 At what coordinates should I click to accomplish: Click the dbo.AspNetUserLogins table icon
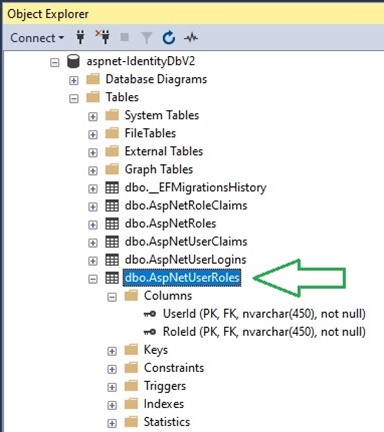[112, 260]
